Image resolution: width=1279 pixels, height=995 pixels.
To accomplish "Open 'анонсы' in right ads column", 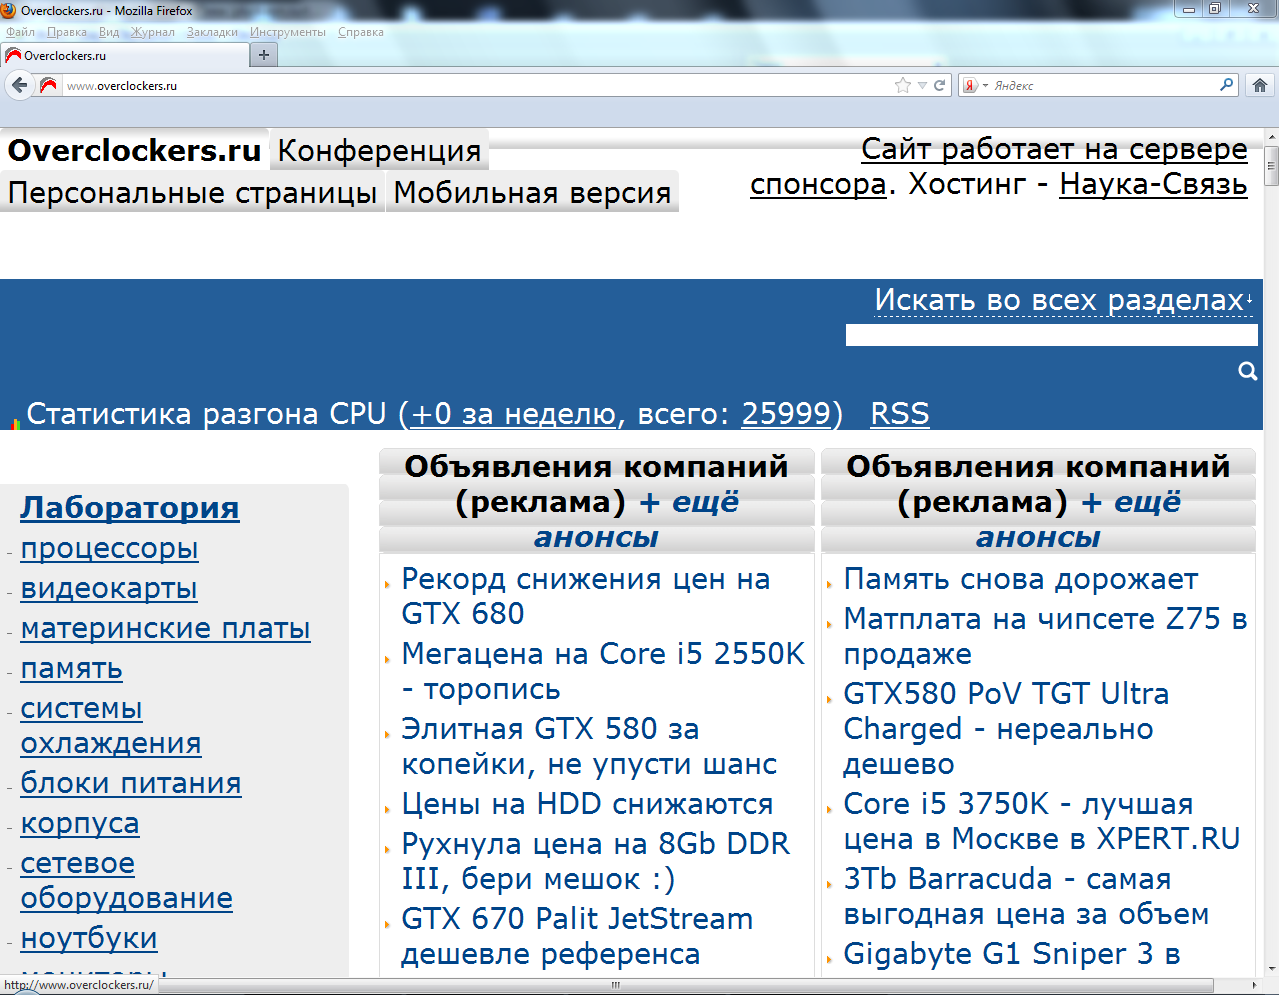I will 1038,537.
